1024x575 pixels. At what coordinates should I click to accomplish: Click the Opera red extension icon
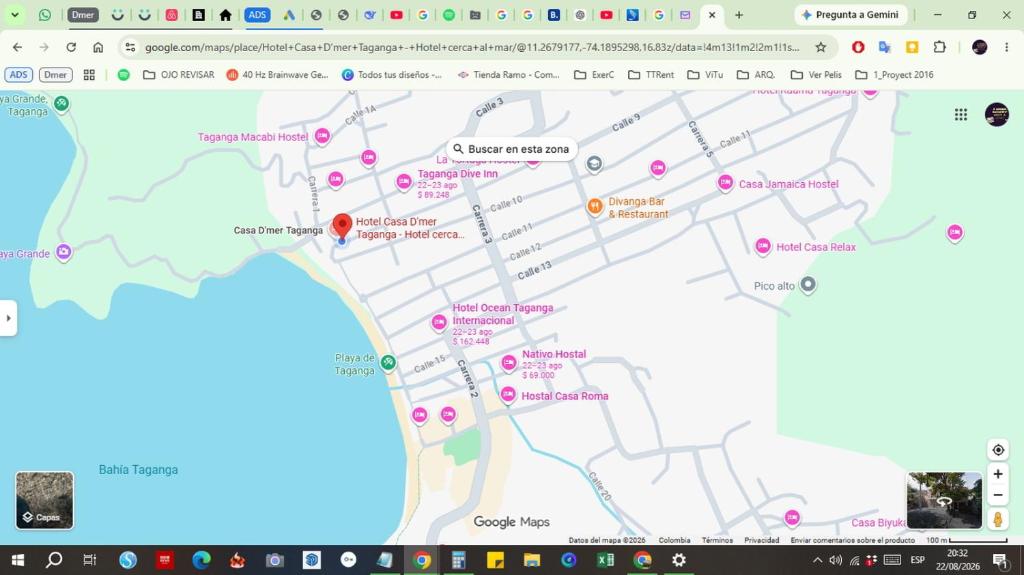[x=858, y=47]
